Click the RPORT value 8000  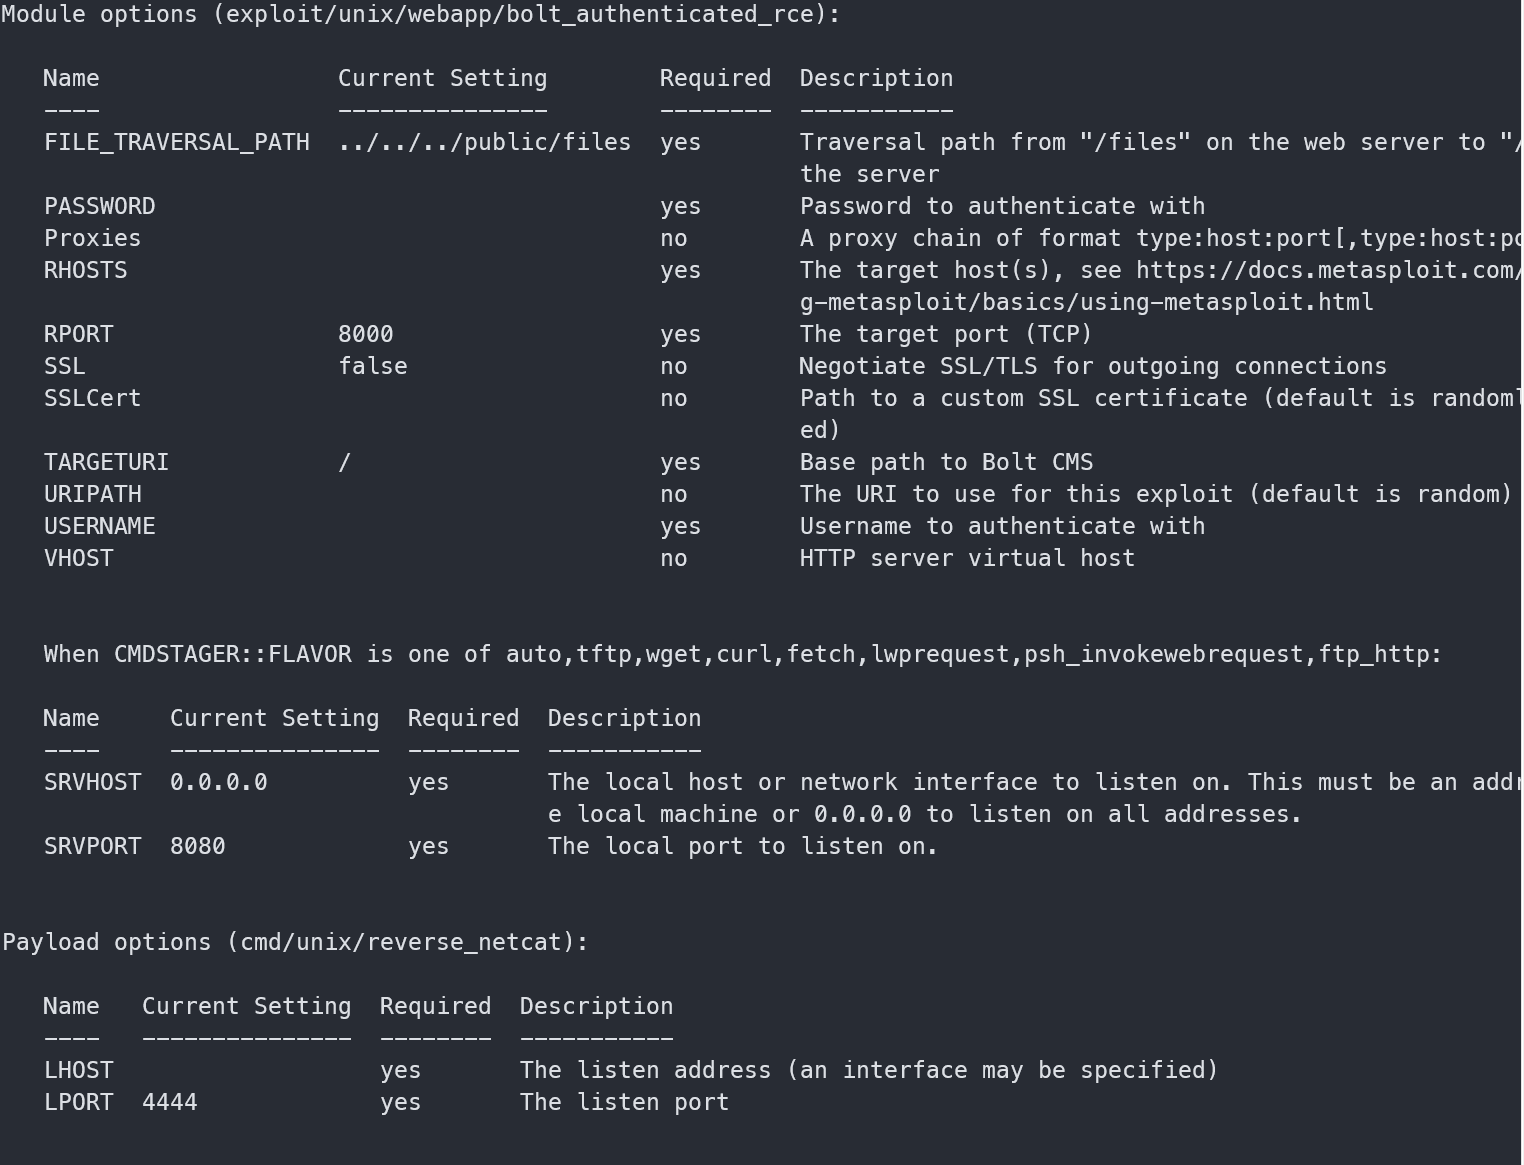365,335
